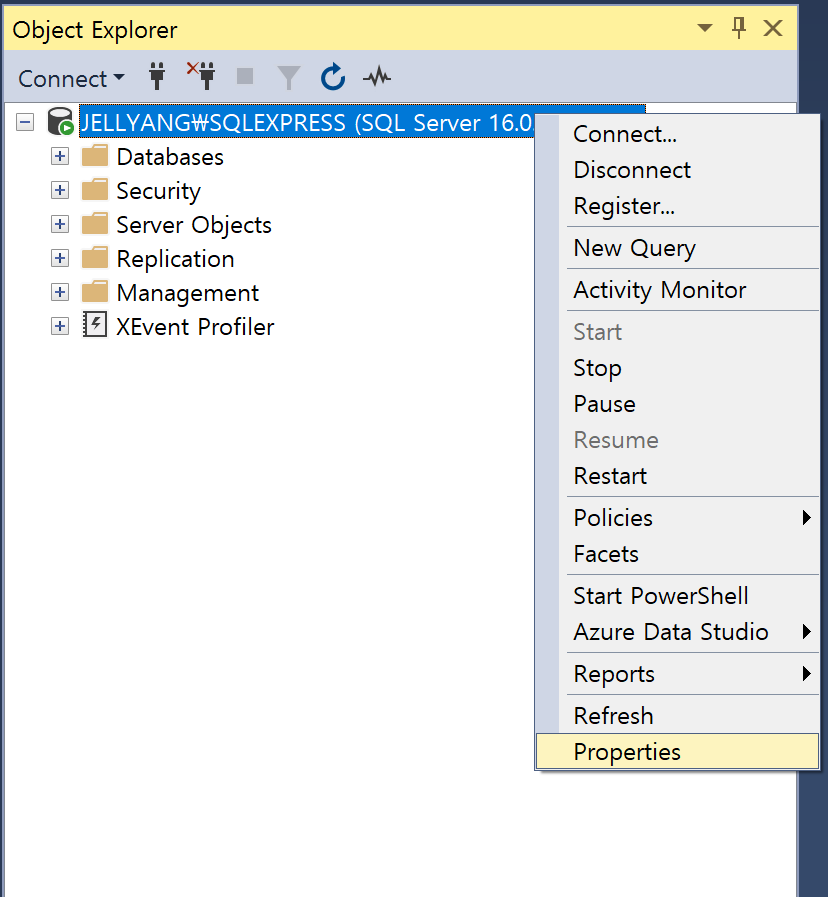828x897 pixels.
Task: Open the Object Explorer window position dropdown arrow
Action: tap(705, 27)
